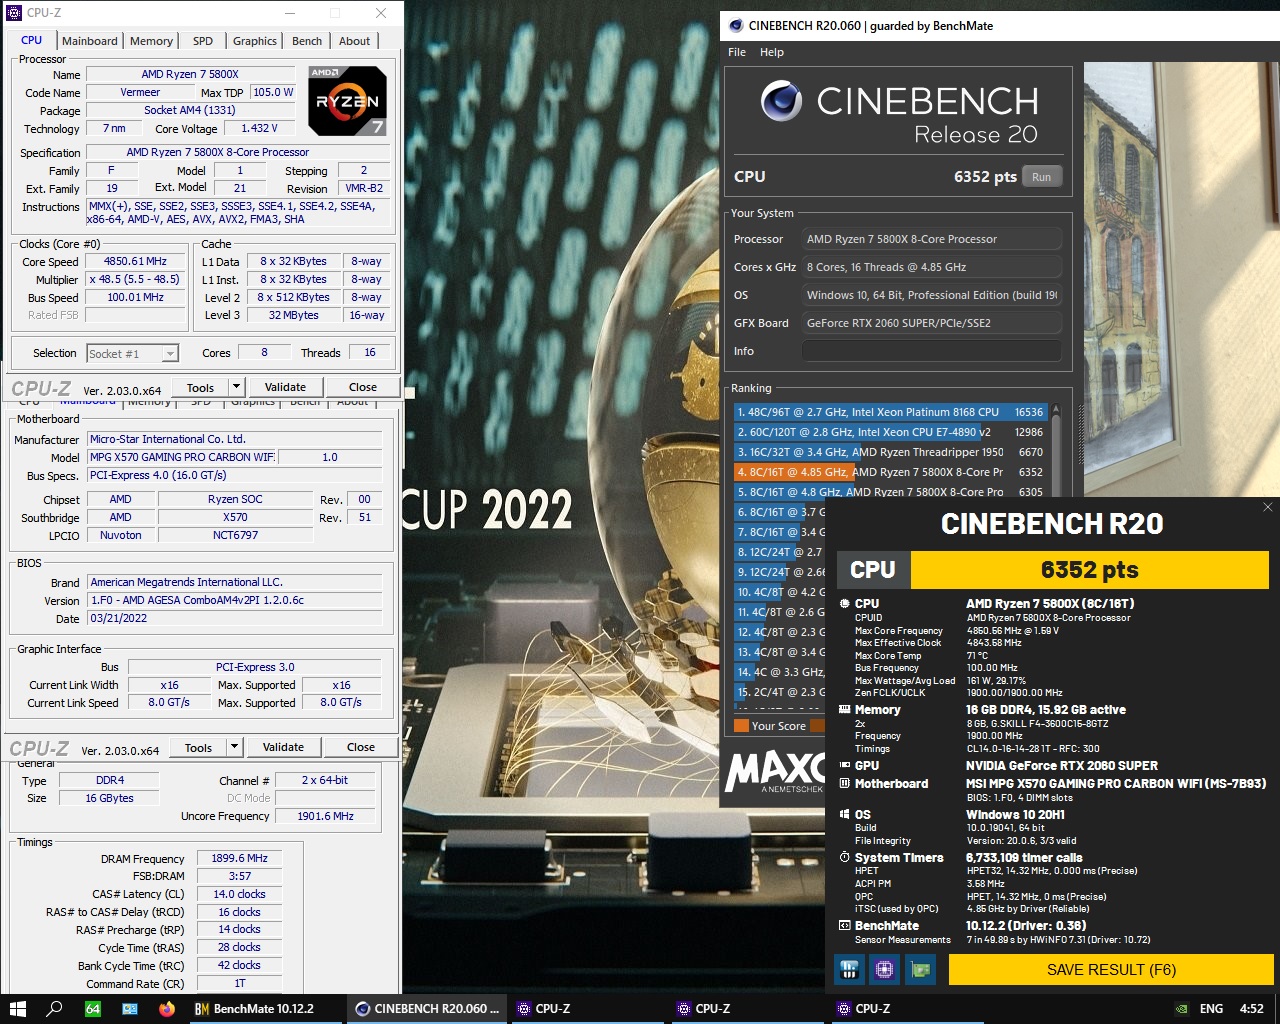
Task: Click the orange Your Score legend swatch
Action: (741, 726)
